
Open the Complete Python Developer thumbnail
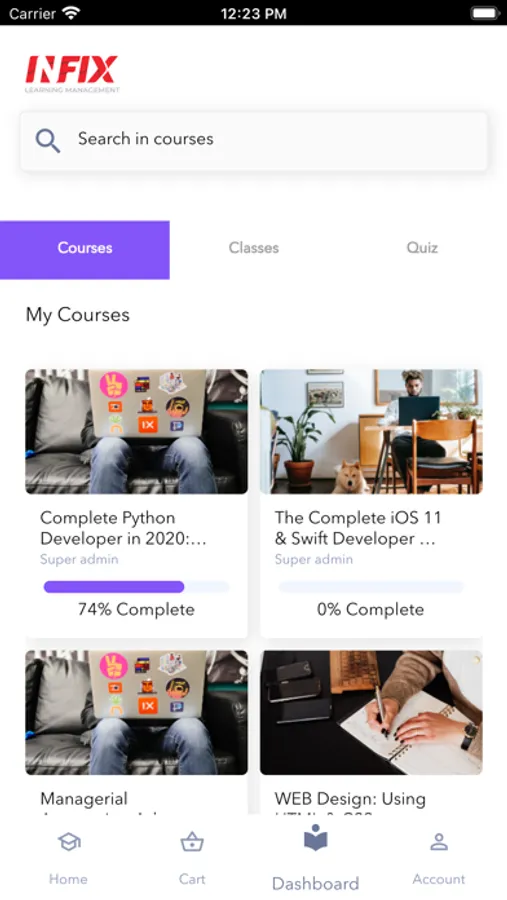137,432
